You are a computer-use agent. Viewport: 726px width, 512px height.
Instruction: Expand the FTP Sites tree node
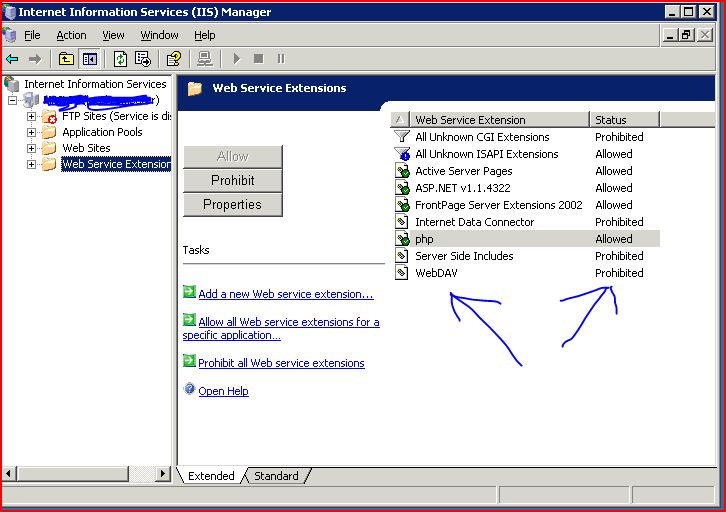pyautogui.click(x=31, y=117)
